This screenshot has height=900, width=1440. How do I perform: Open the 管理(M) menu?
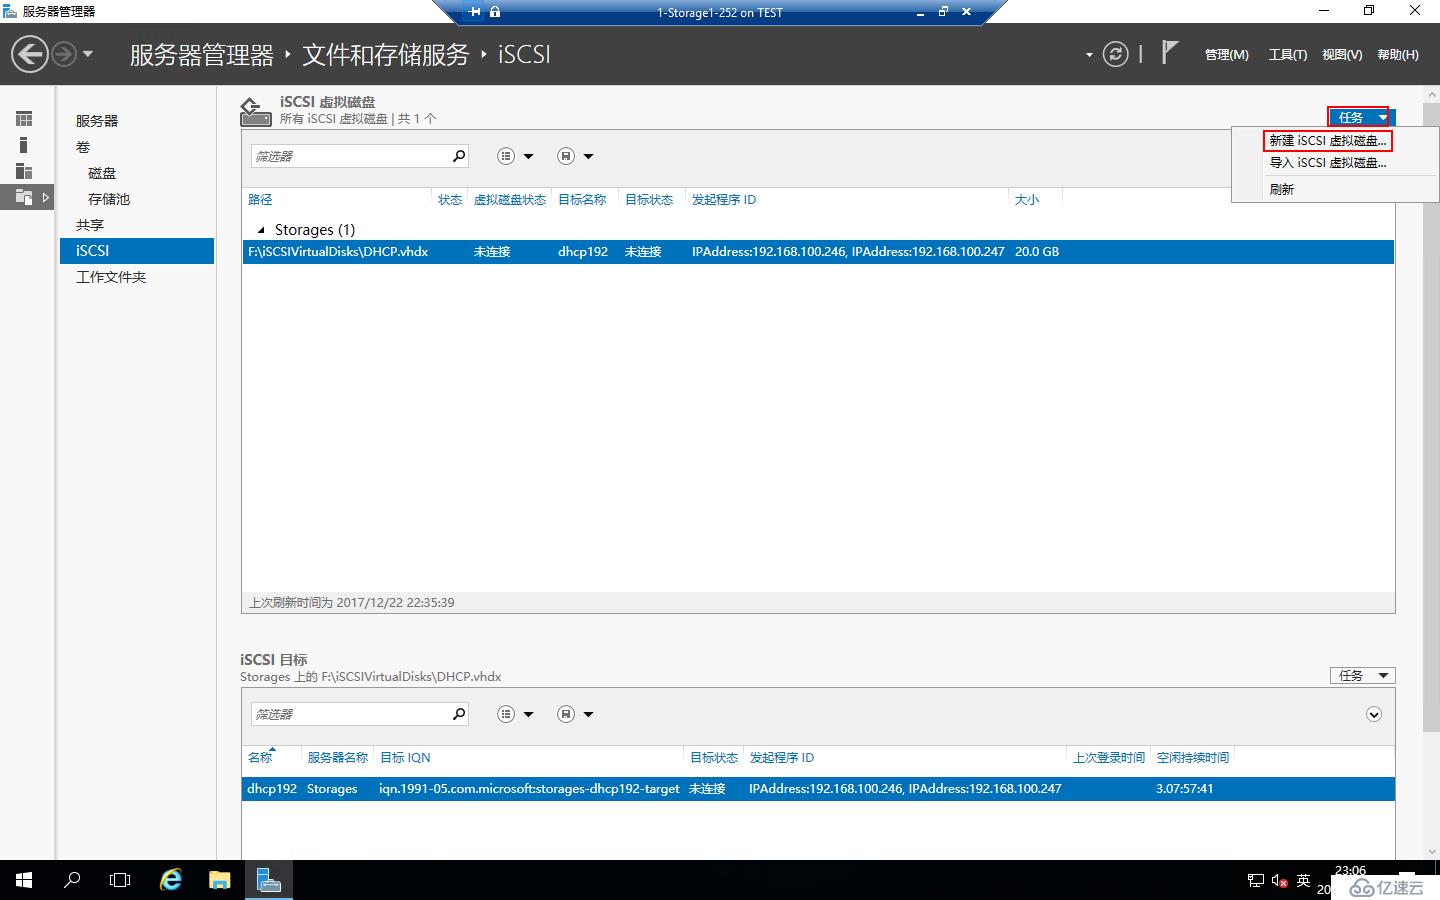(x=1226, y=55)
